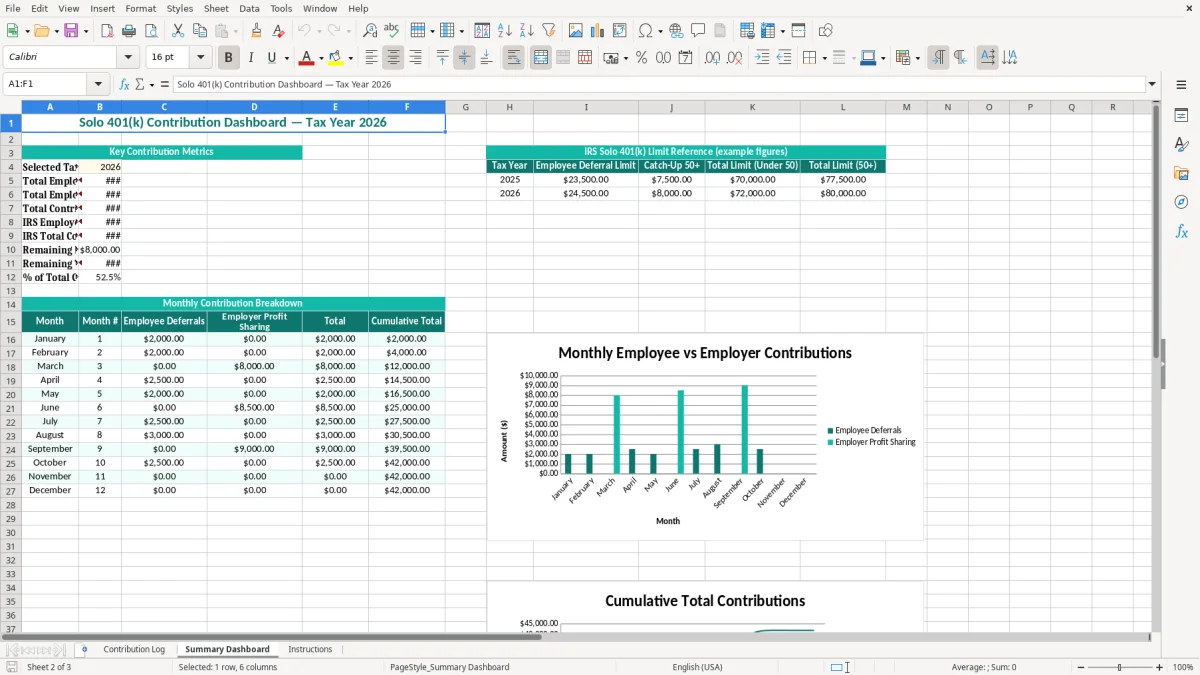This screenshot has width=1200, height=675.
Task: Toggle left-to-right text direction
Action: click(x=938, y=58)
